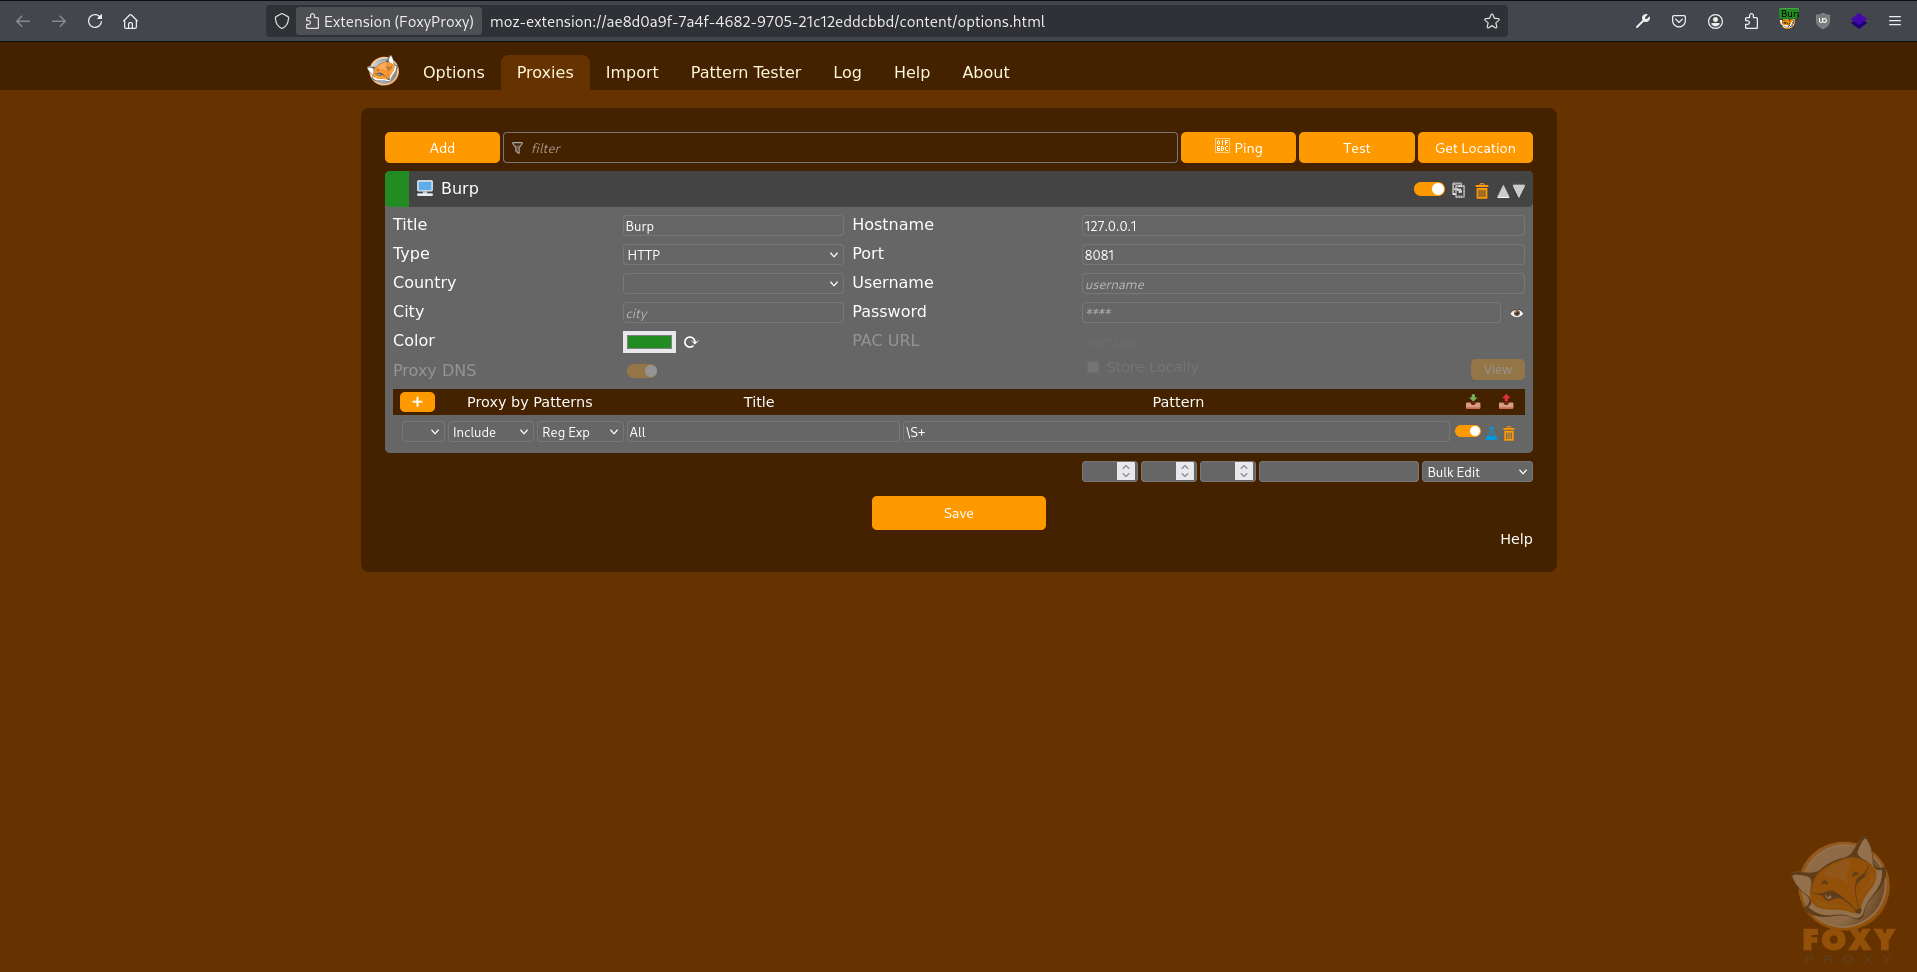The width and height of the screenshot is (1917, 972).
Task: Open the Help link below the Save button
Action: [x=1516, y=539]
